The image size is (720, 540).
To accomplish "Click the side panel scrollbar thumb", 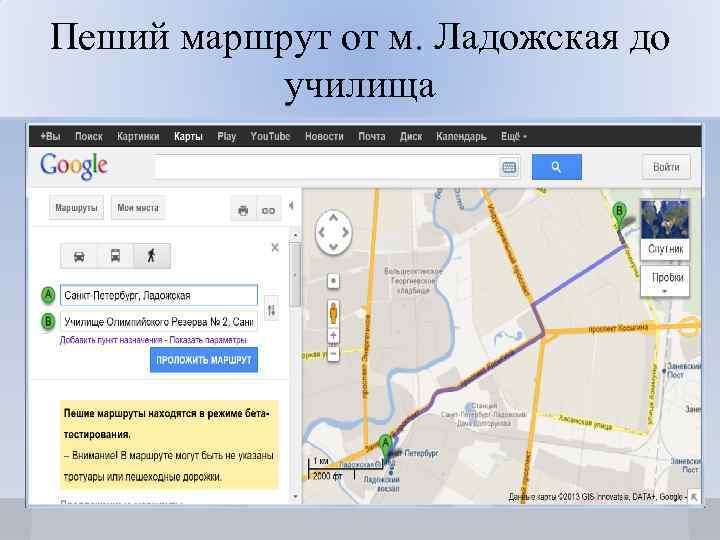I will 296,275.
